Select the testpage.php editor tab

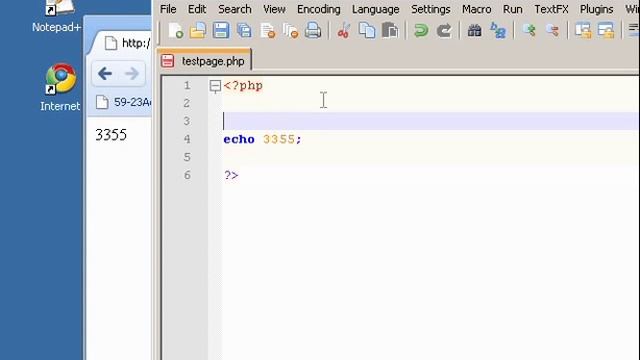click(204, 61)
